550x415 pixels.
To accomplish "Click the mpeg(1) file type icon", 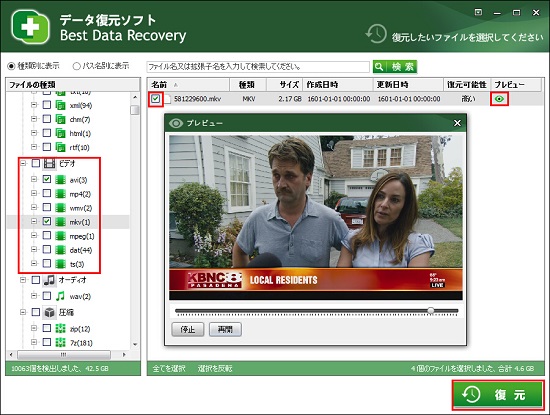I will pos(60,236).
